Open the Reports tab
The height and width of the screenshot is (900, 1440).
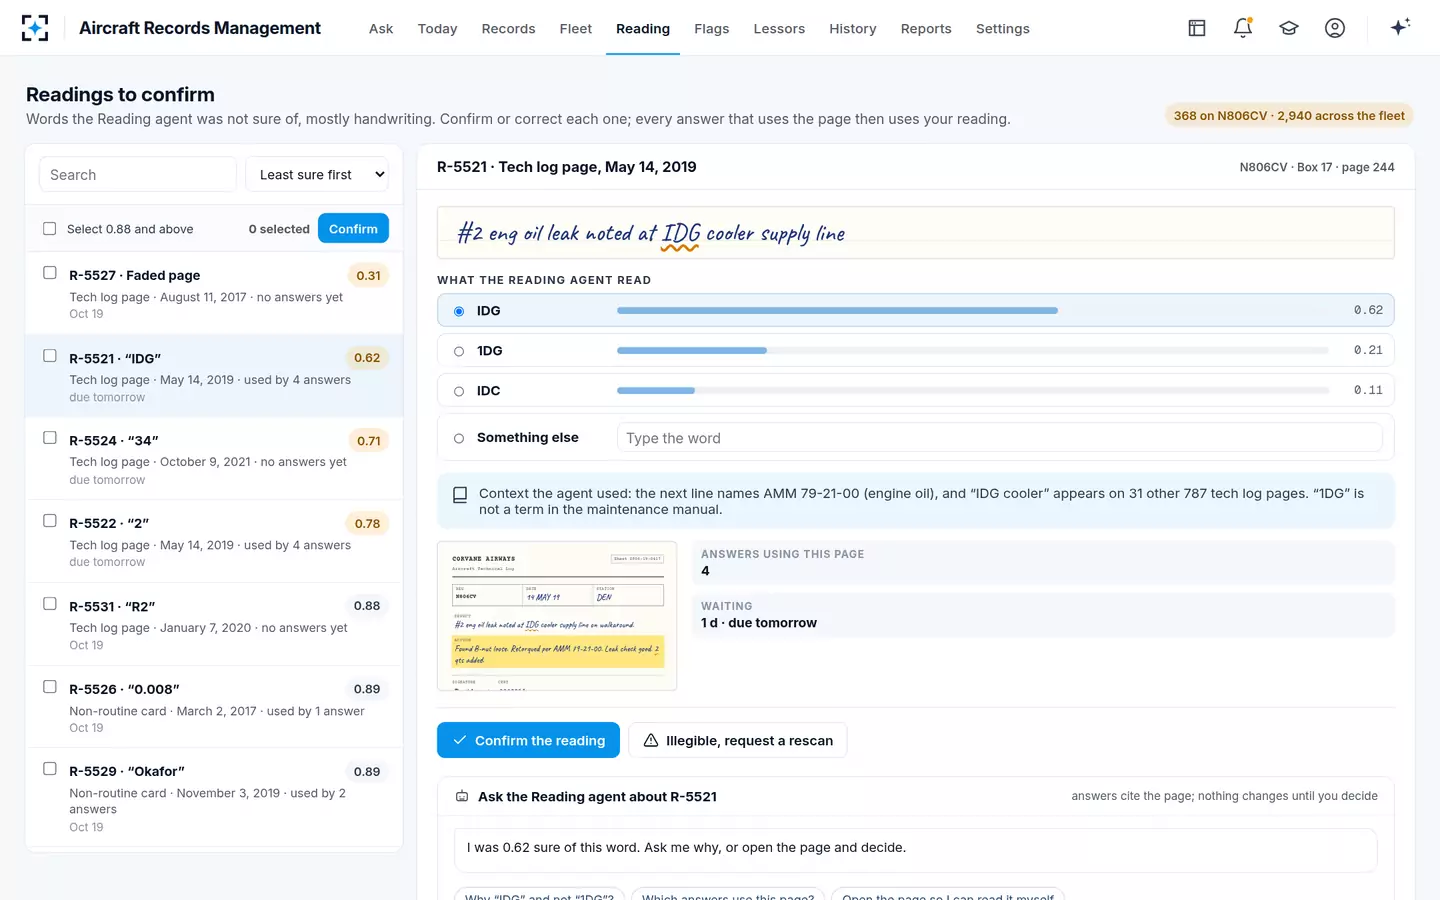click(926, 29)
